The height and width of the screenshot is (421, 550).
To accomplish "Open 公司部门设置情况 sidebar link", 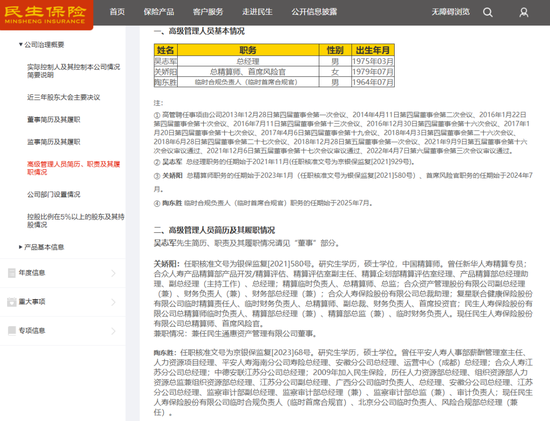I will pyautogui.click(x=54, y=194).
